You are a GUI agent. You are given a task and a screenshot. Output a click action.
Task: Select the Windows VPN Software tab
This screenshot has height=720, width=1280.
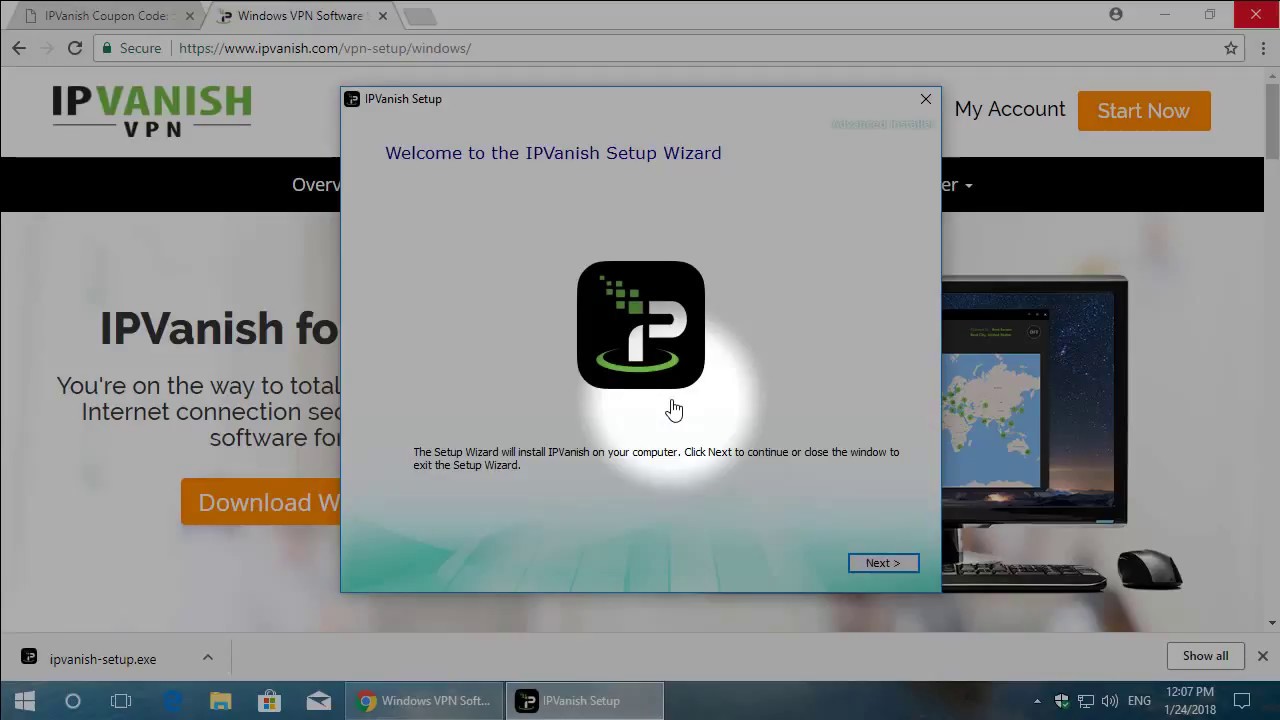point(298,16)
